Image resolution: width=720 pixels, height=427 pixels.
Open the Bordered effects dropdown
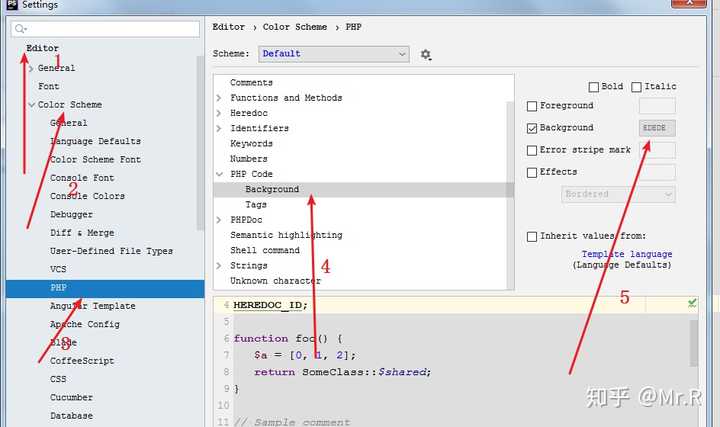coord(618,194)
